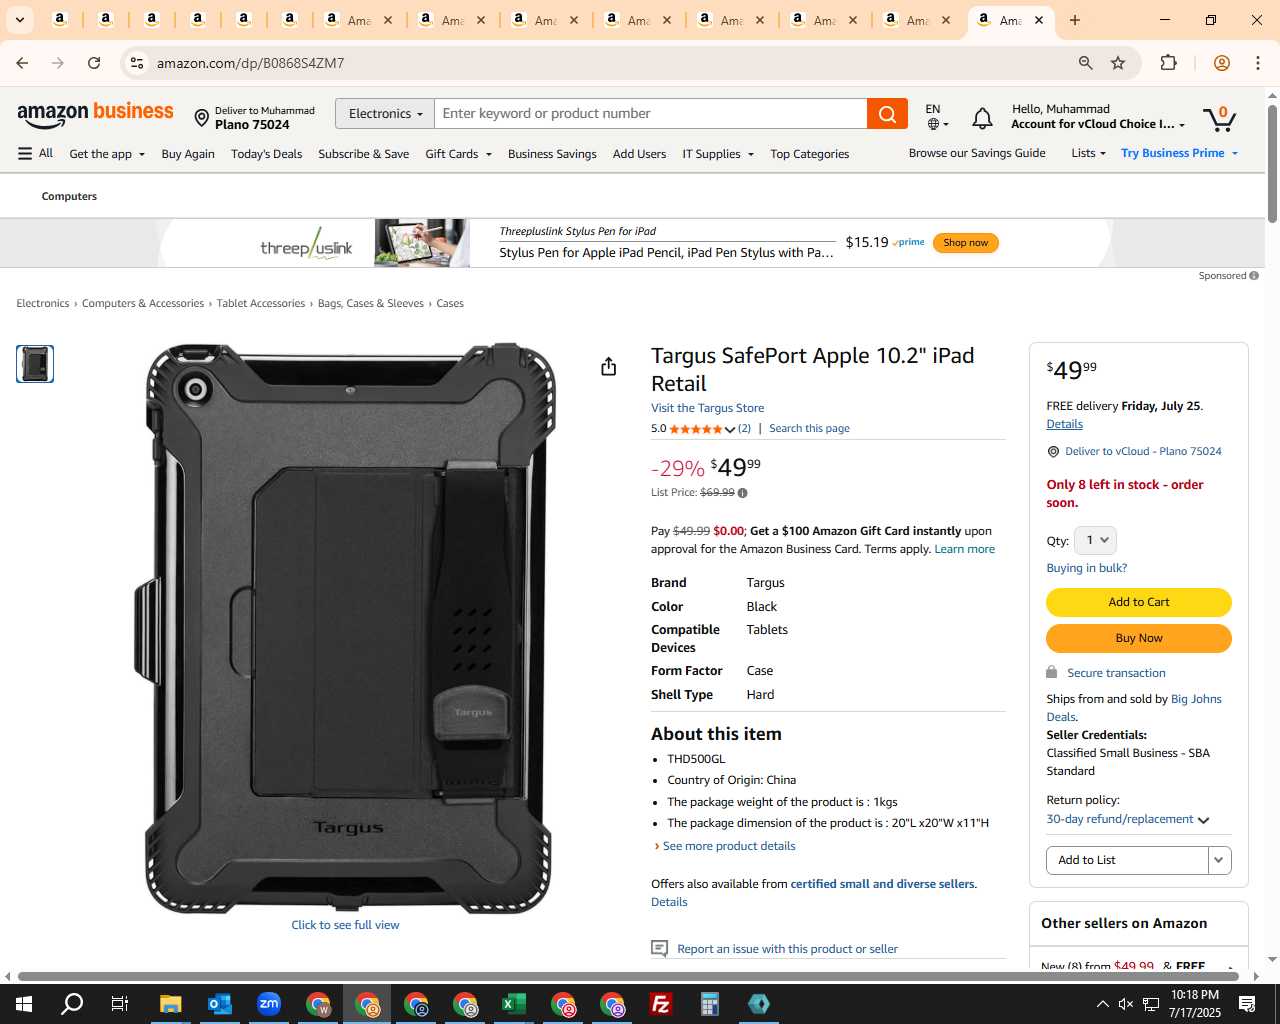Open Buy Again in navigation bar
This screenshot has height=1024, width=1280.
[188, 154]
